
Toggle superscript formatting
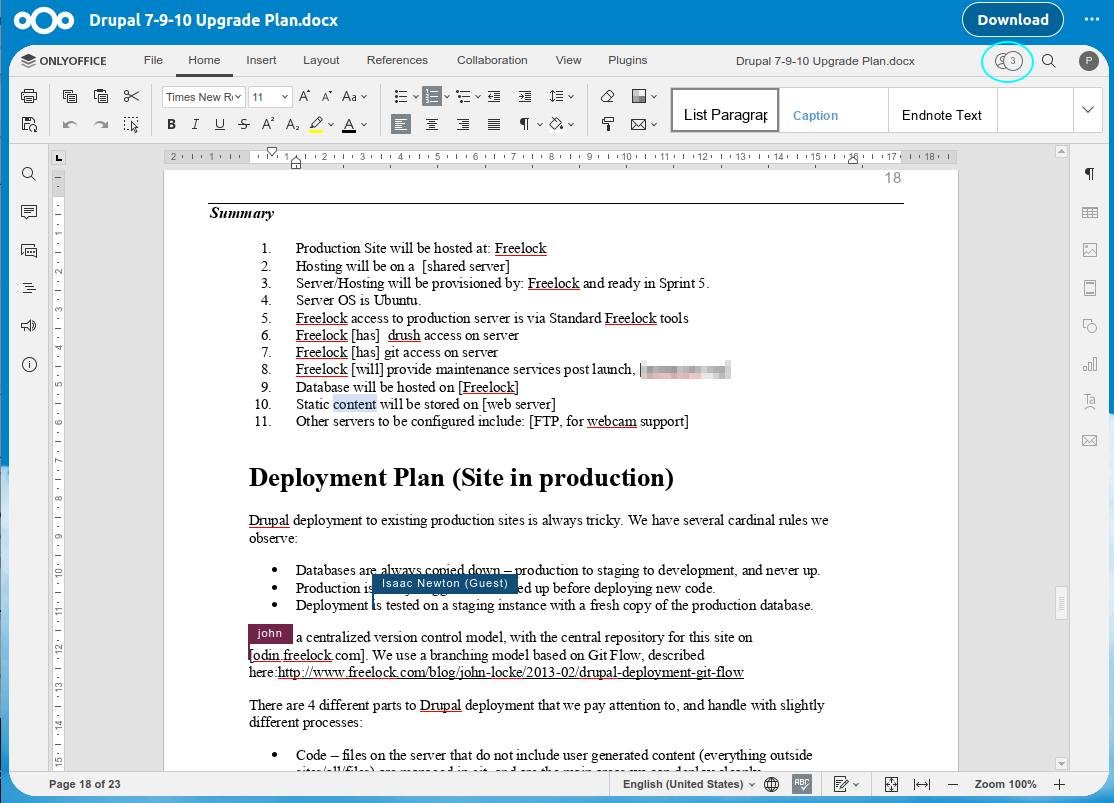pyautogui.click(x=268, y=124)
